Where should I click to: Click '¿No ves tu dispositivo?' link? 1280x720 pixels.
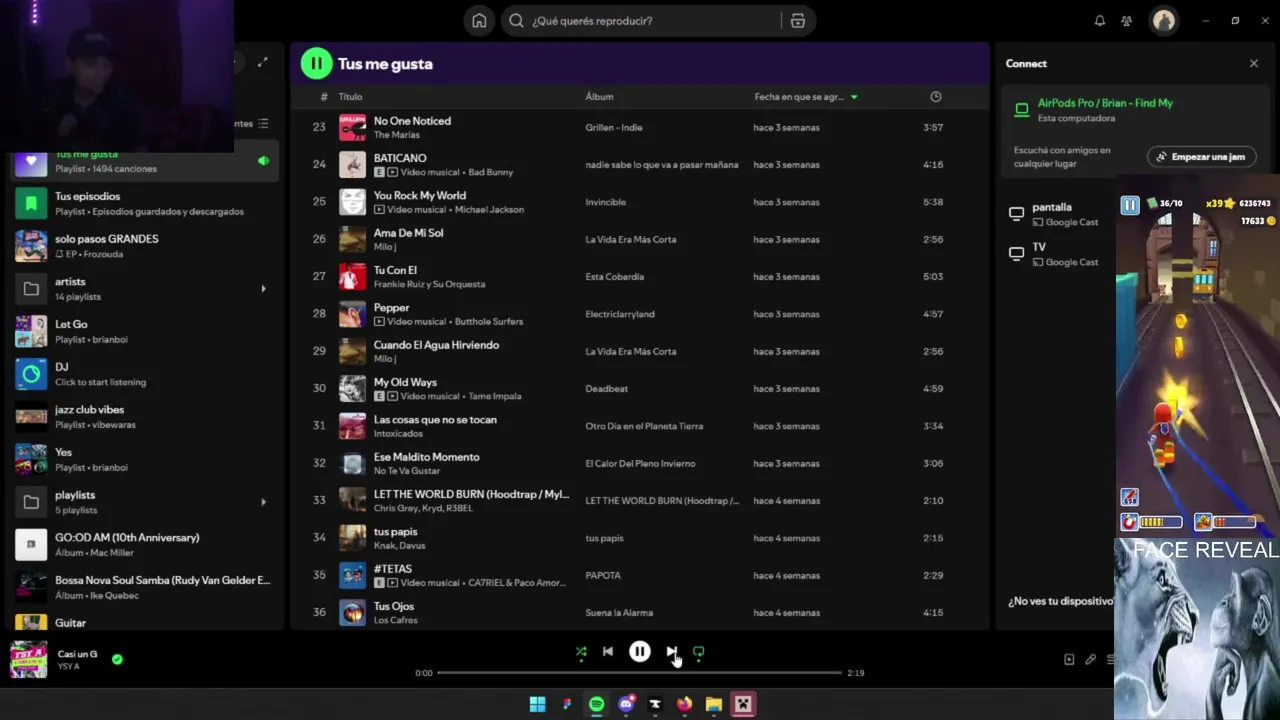click(1060, 601)
